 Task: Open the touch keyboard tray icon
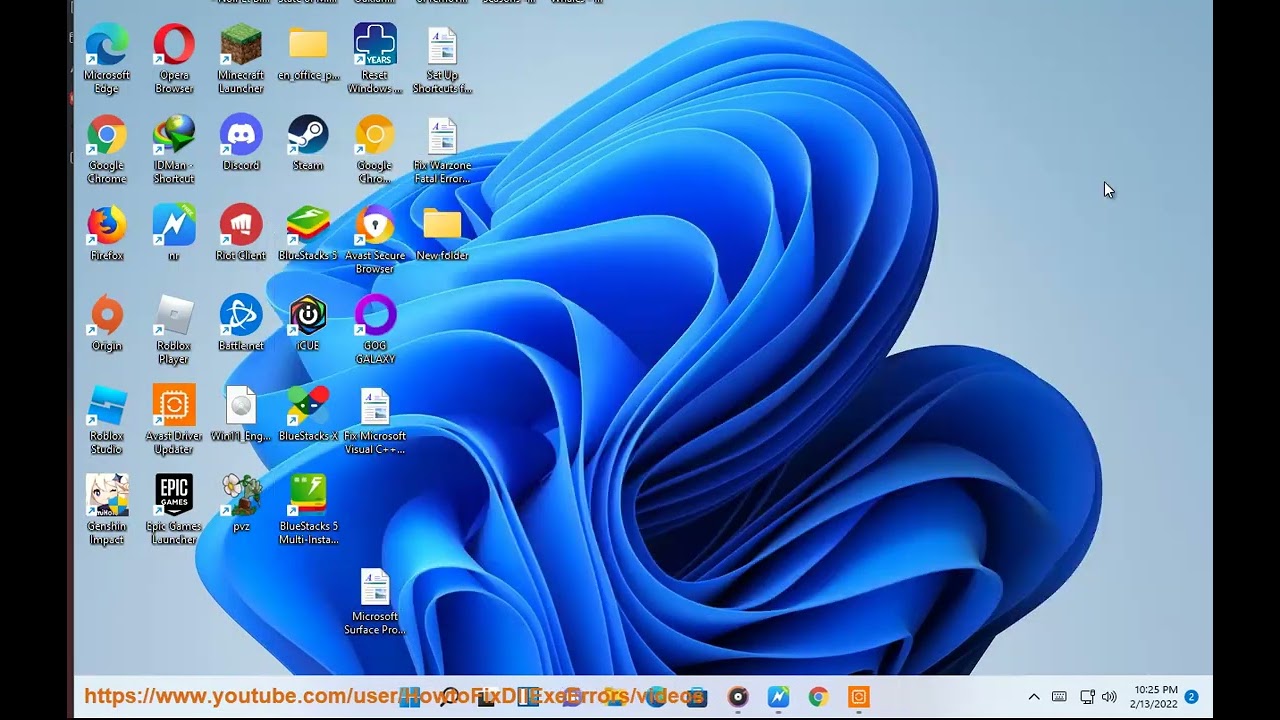click(x=1059, y=697)
